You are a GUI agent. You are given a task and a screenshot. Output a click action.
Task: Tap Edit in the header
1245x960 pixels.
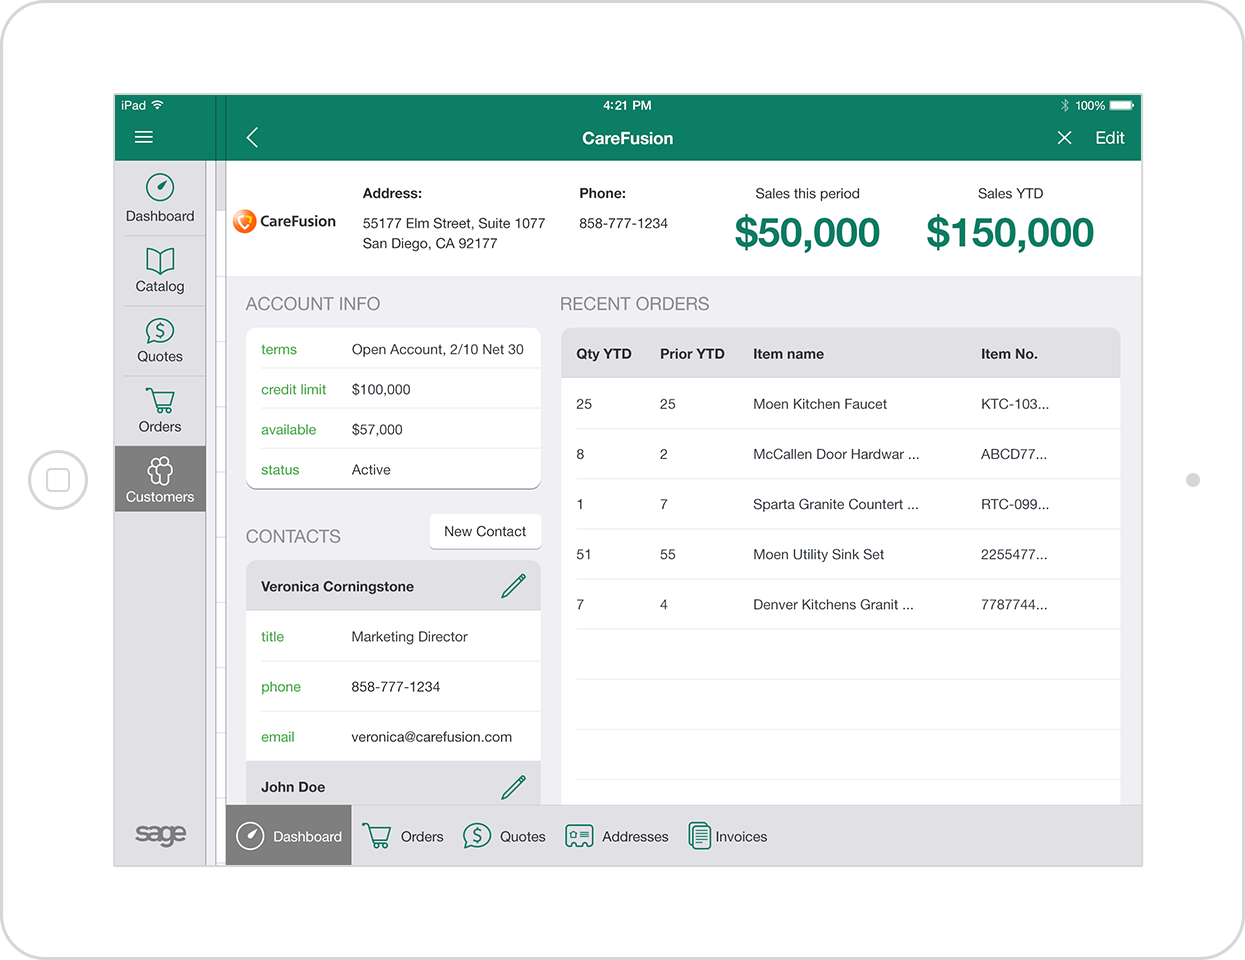coord(1110,138)
